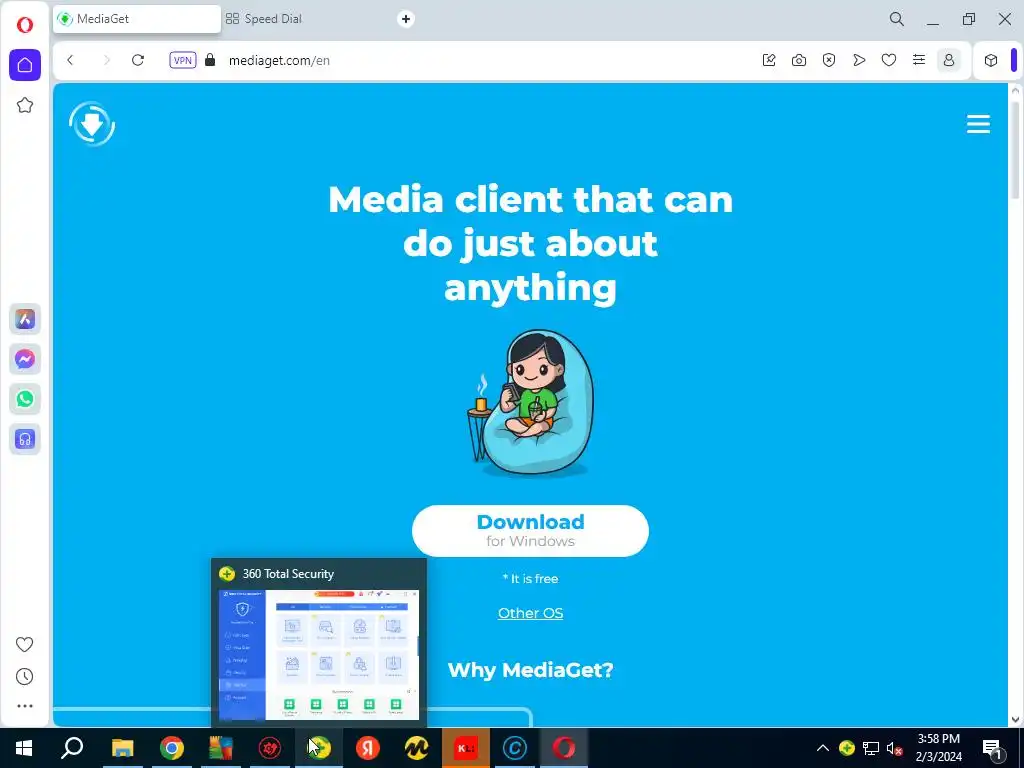Follow the Other OS link

[530, 613]
